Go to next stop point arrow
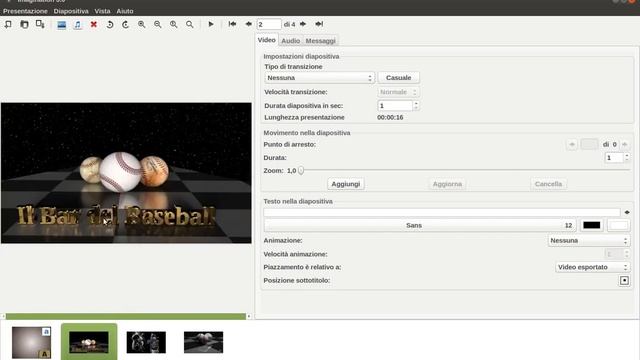Image resolution: width=640 pixels, height=360 pixels. (624, 144)
